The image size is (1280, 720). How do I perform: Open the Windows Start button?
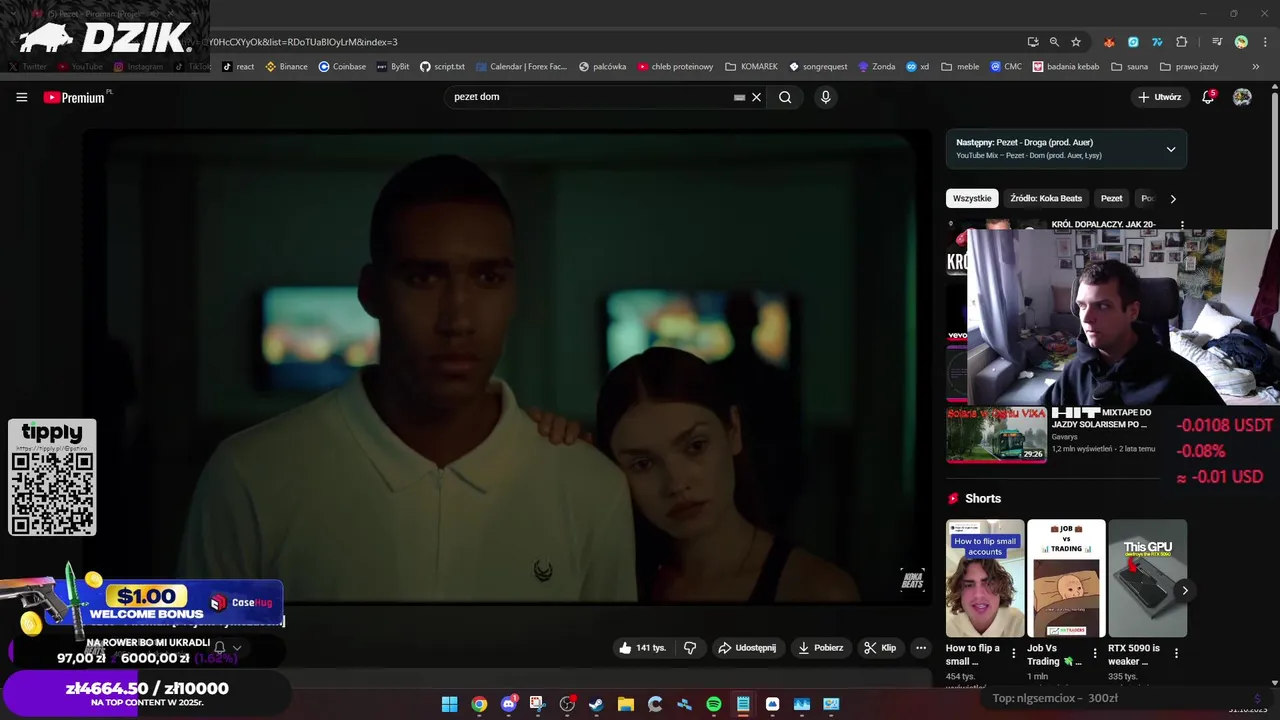[x=449, y=704]
